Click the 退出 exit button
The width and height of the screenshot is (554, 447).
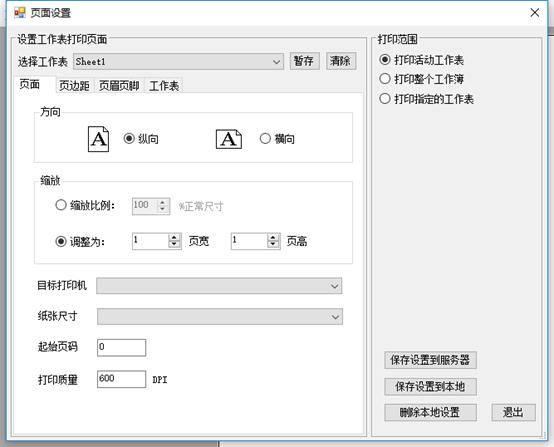(513, 412)
